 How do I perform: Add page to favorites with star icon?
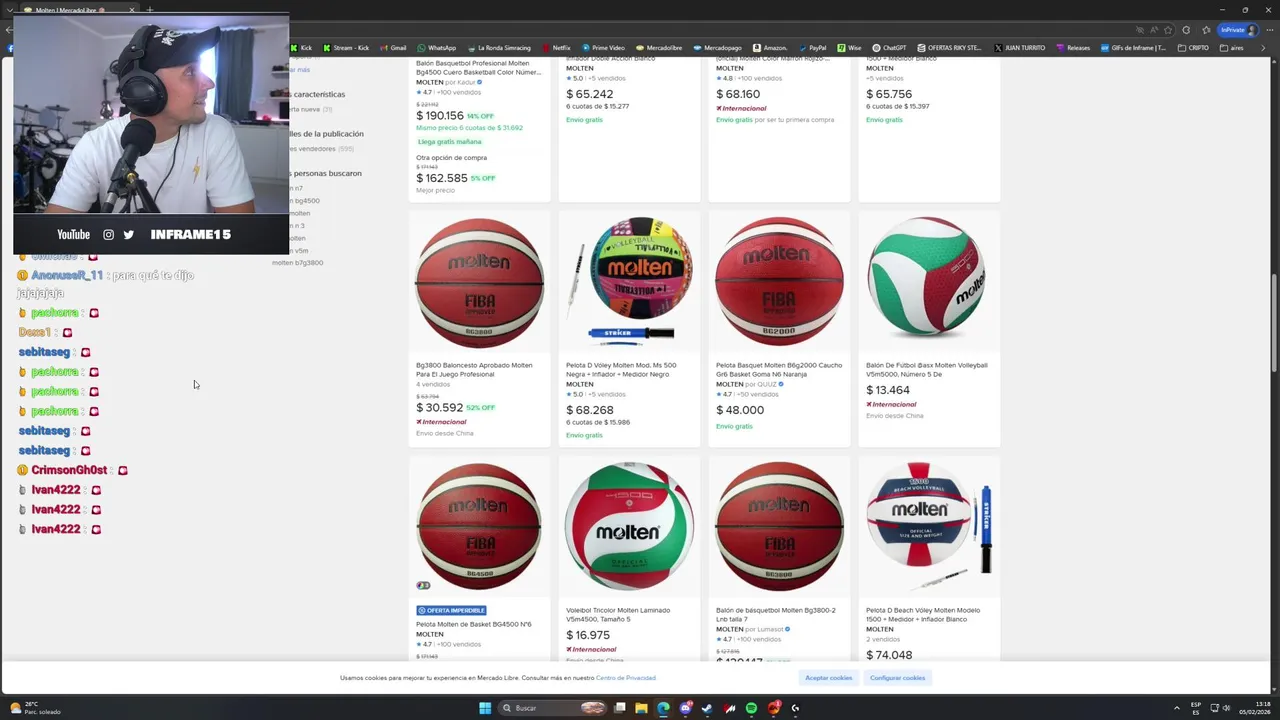click(x=1167, y=30)
